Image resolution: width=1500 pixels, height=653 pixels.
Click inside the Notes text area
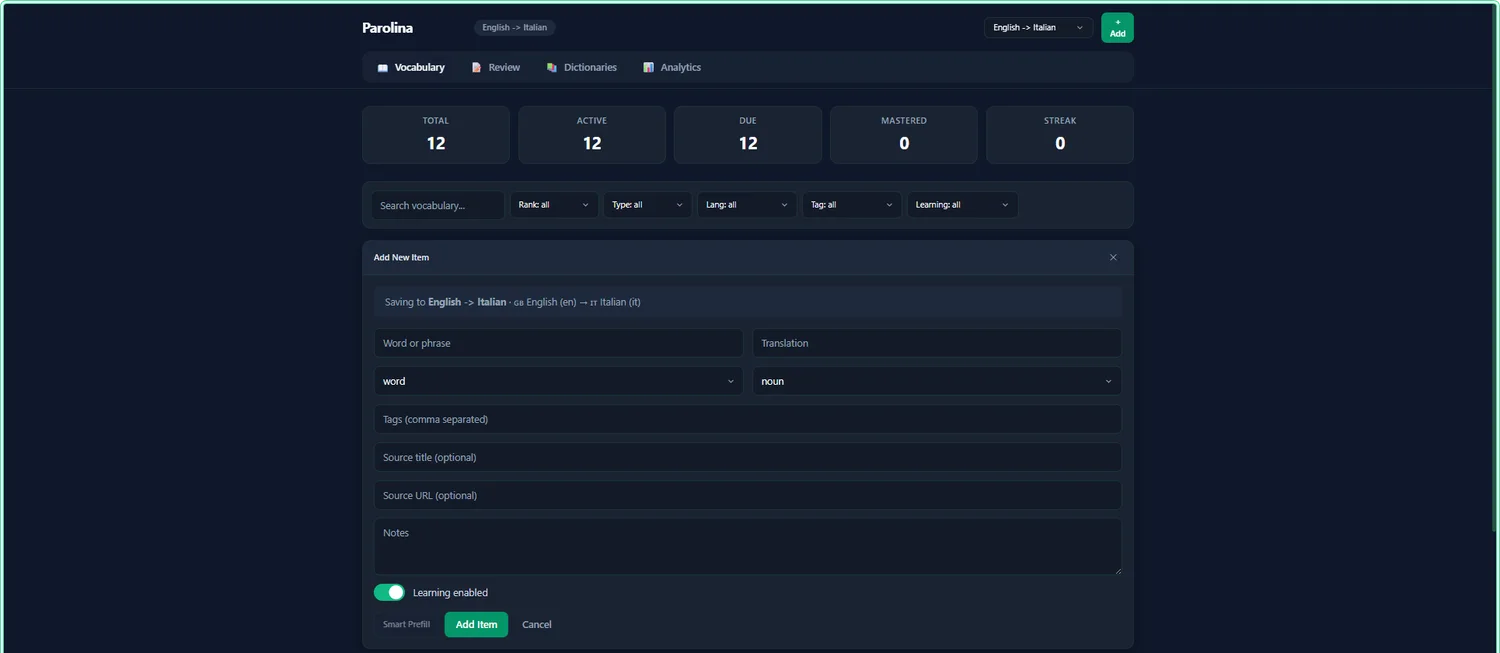pos(748,546)
